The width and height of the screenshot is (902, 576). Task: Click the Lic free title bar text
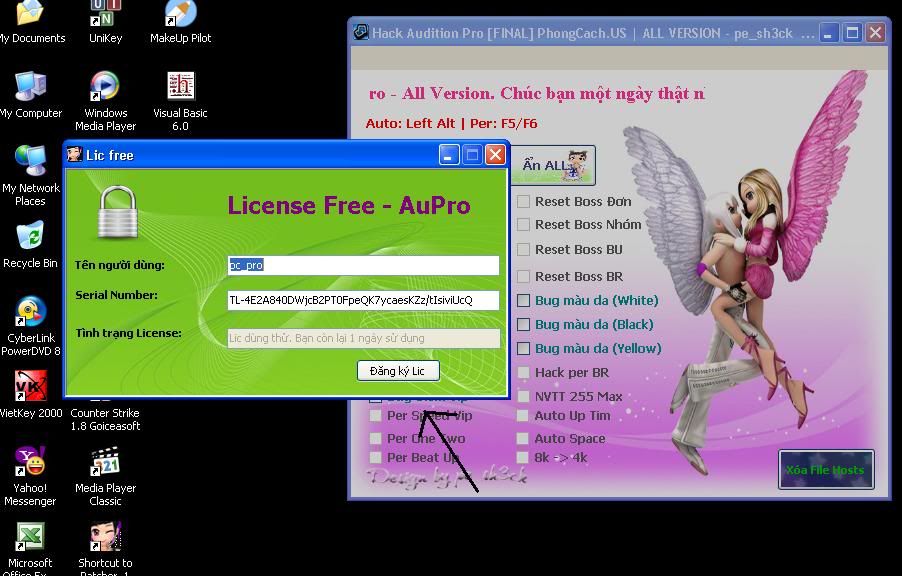(109, 155)
